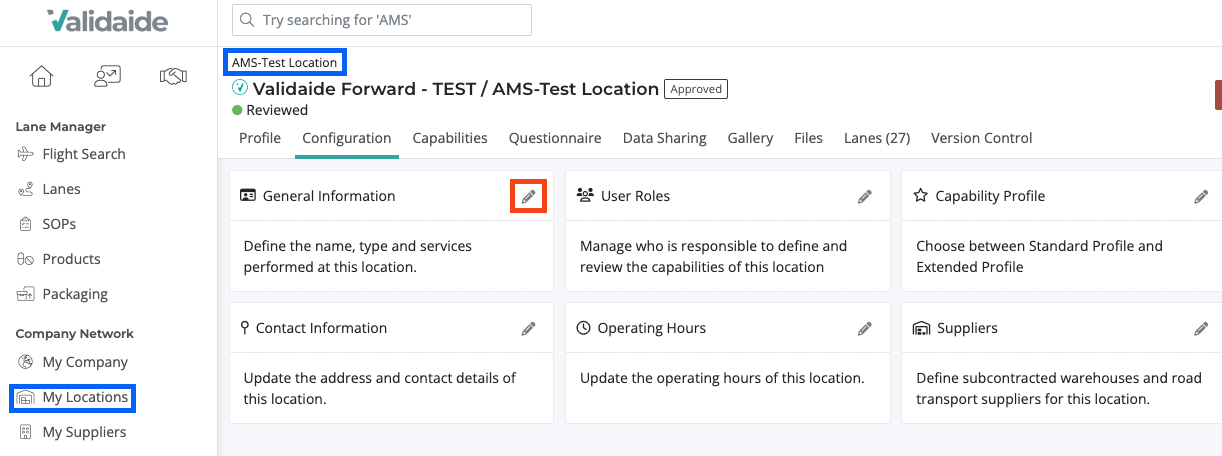Viewport: 1222px width, 456px height.
Task: Click the User Roles card title
Action: (635, 196)
